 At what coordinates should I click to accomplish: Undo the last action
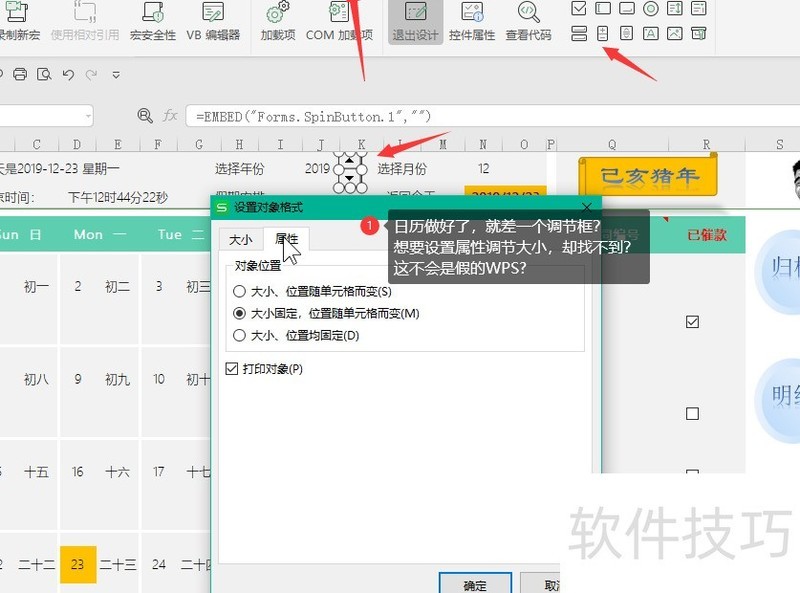point(68,75)
